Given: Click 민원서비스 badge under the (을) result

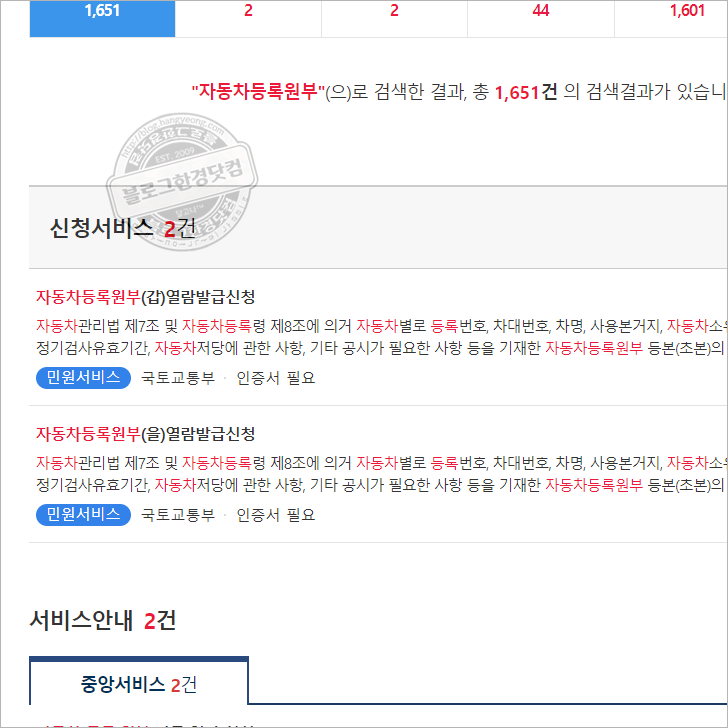Looking at the screenshot, I should pos(84,514).
